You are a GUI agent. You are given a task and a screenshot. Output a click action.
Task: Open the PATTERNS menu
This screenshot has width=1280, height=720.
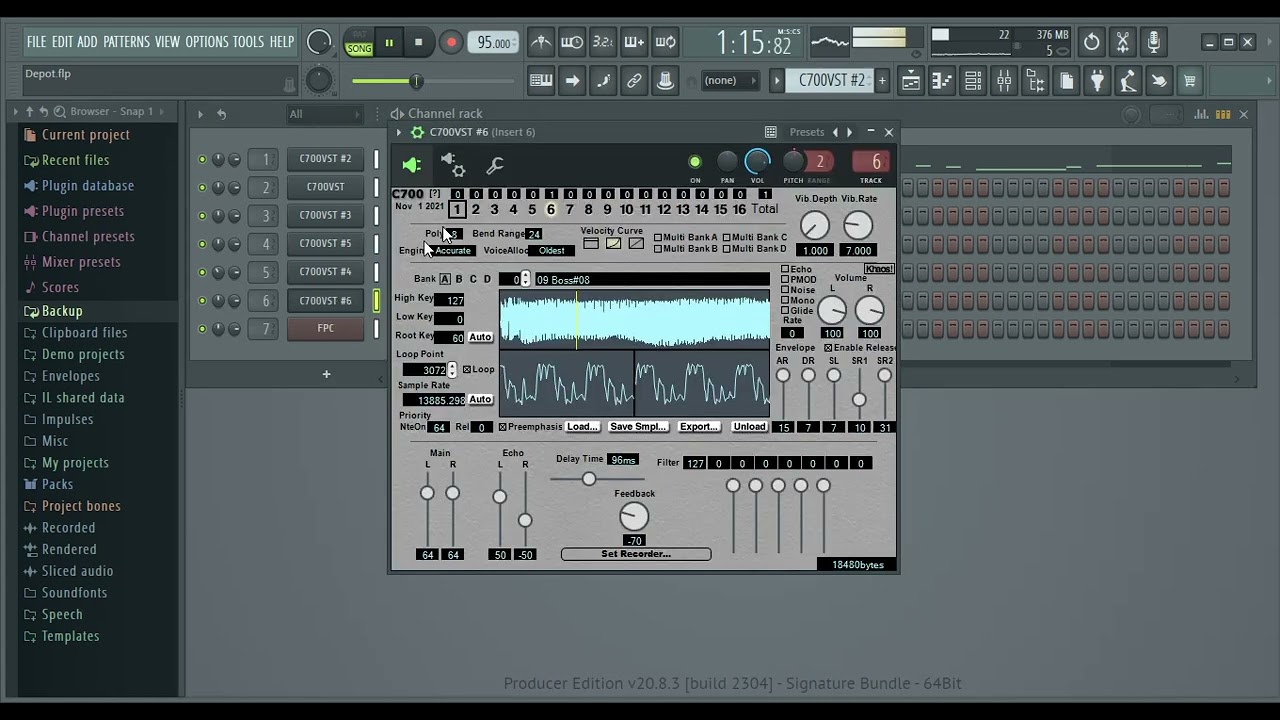tap(126, 42)
